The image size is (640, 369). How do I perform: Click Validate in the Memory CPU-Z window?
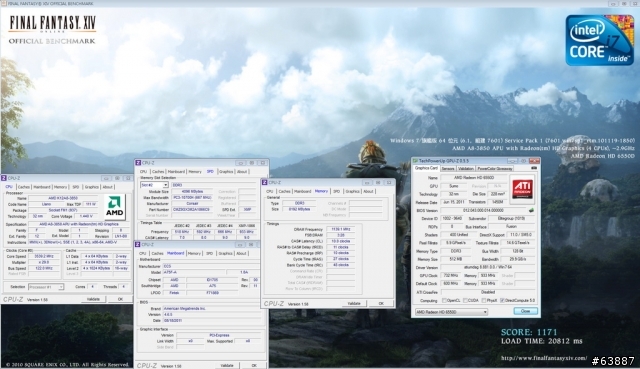coord(354,304)
